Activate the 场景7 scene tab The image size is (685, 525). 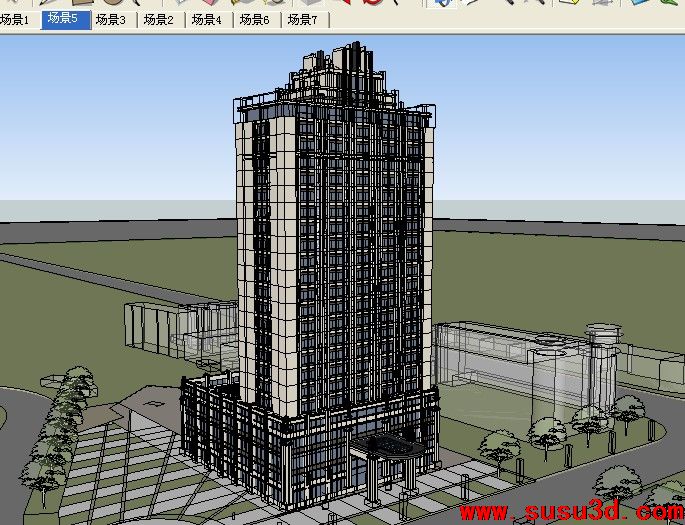pyautogui.click(x=305, y=20)
